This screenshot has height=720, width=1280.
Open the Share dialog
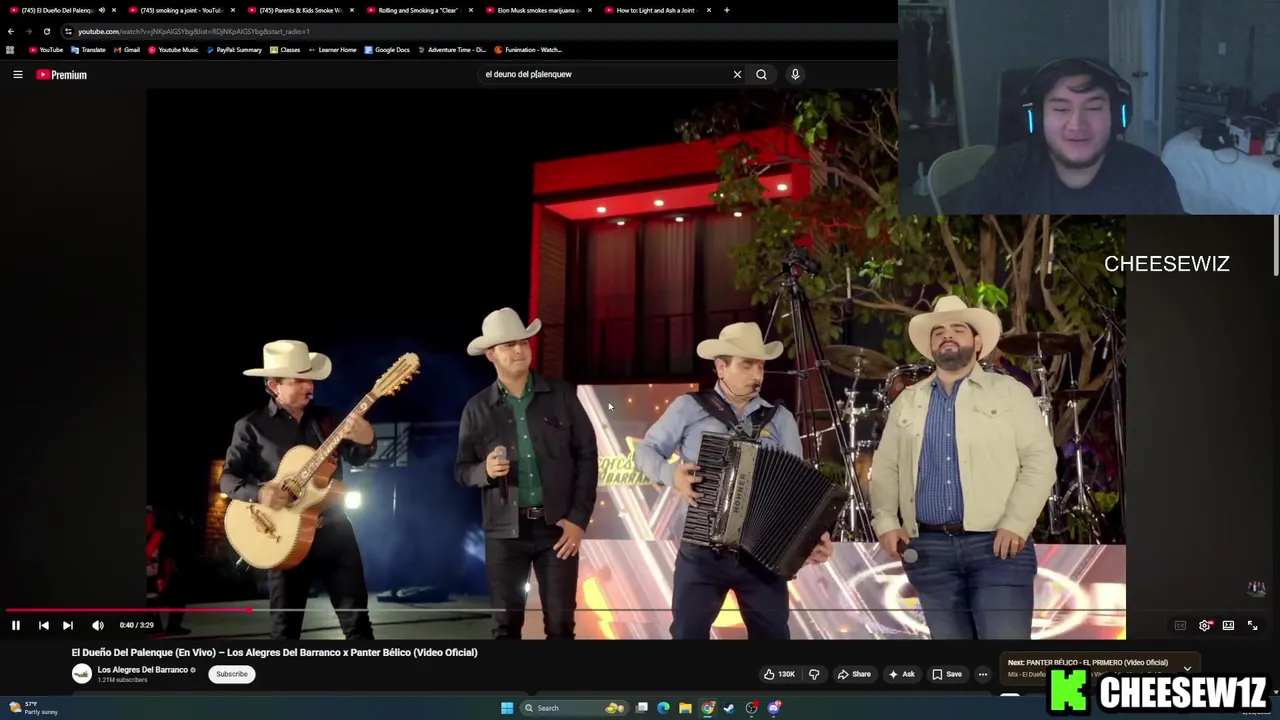(854, 674)
